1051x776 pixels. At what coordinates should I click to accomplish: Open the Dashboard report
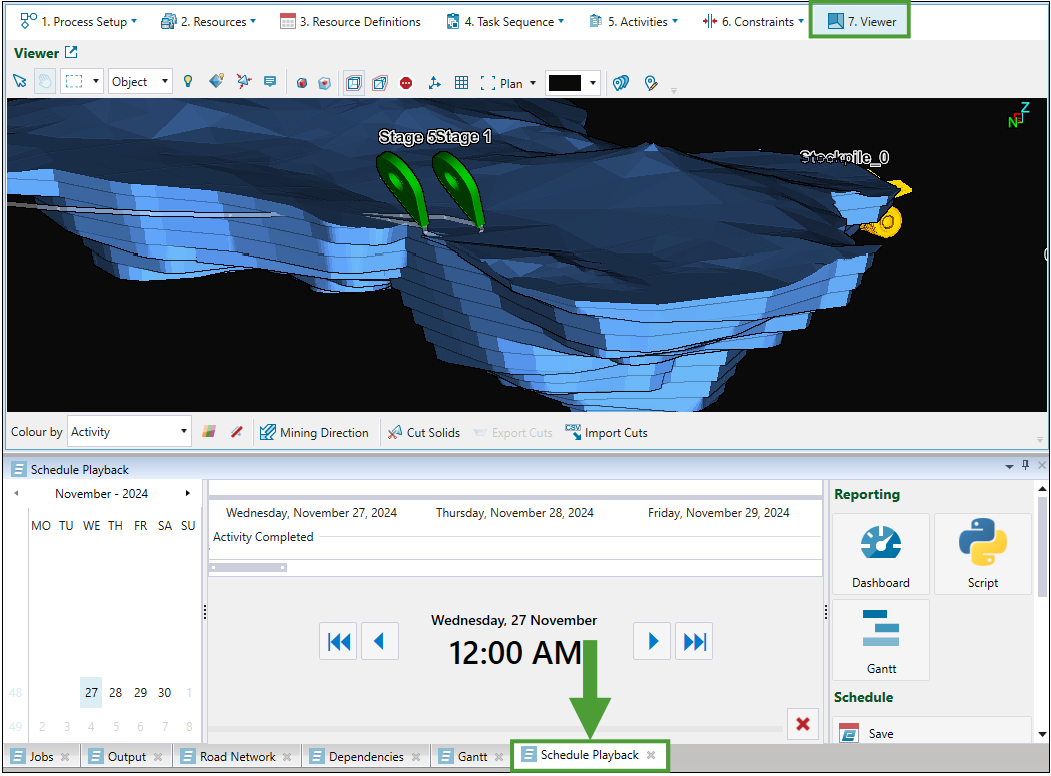pos(881,554)
